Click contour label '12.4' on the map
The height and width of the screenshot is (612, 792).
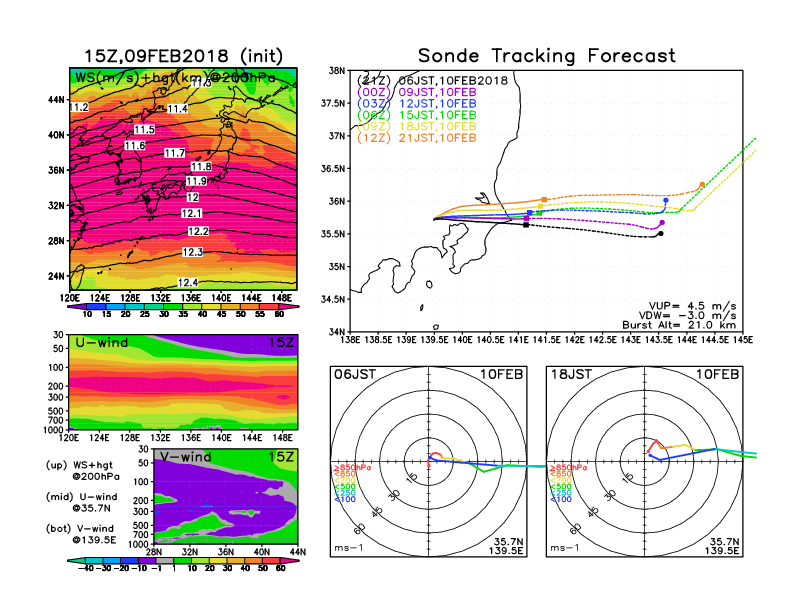[x=188, y=283]
